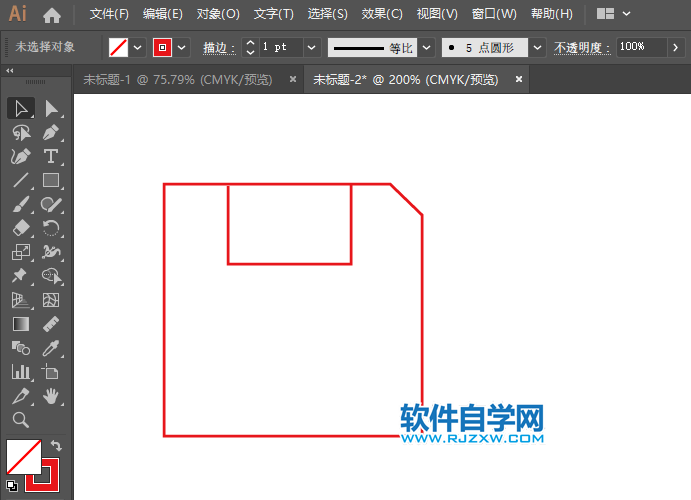Screen dimensions: 691x500
Task: Select the Rectangle tool
Action: pos(51,180)
